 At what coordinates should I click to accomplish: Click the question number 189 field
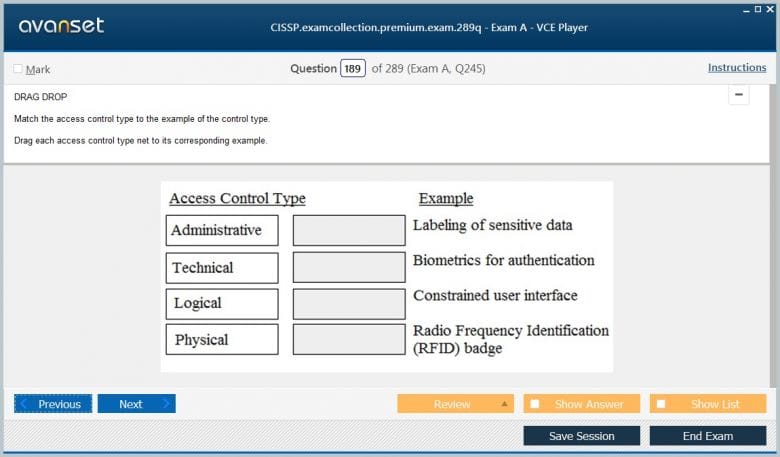click(352, 69)
